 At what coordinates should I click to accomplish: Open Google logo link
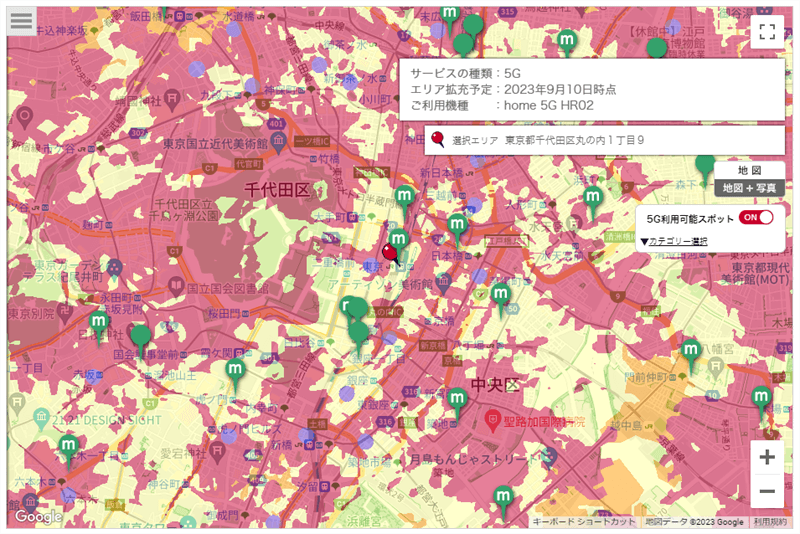click(x=38, y=517)
